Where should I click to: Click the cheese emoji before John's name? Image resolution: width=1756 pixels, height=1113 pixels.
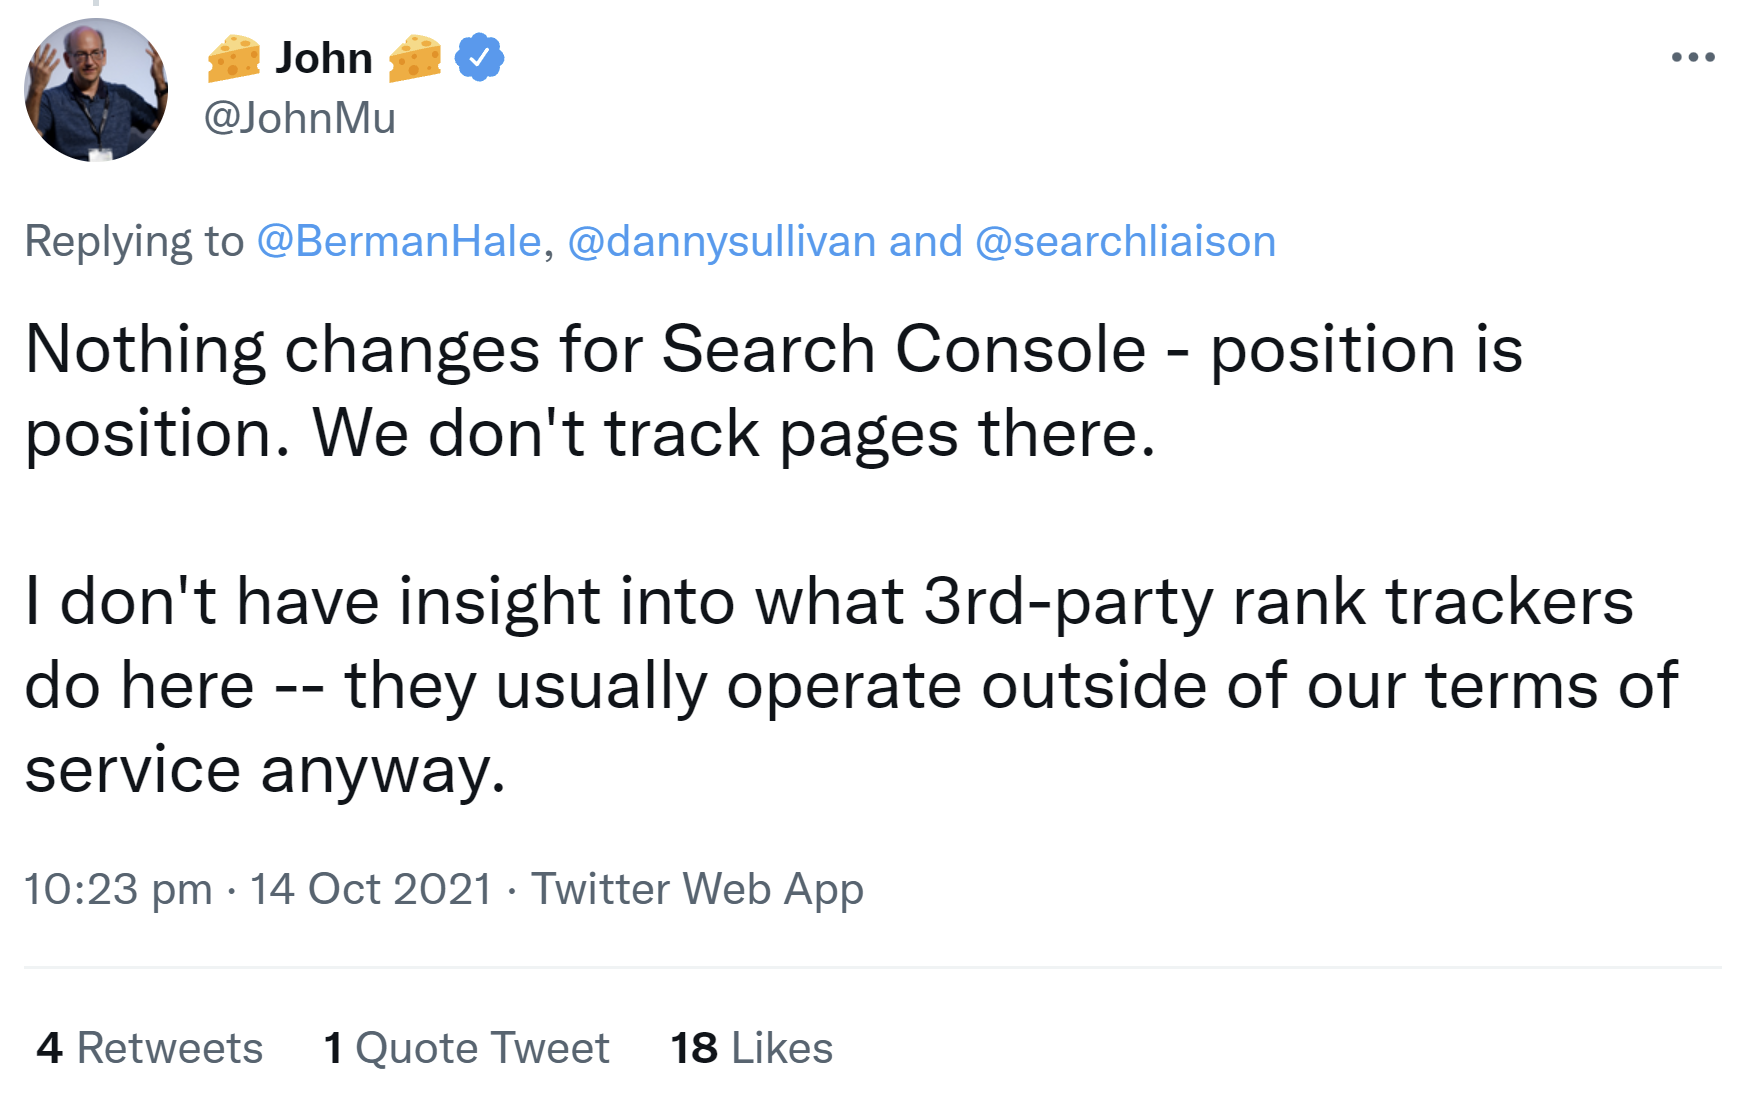click(234, 57)
